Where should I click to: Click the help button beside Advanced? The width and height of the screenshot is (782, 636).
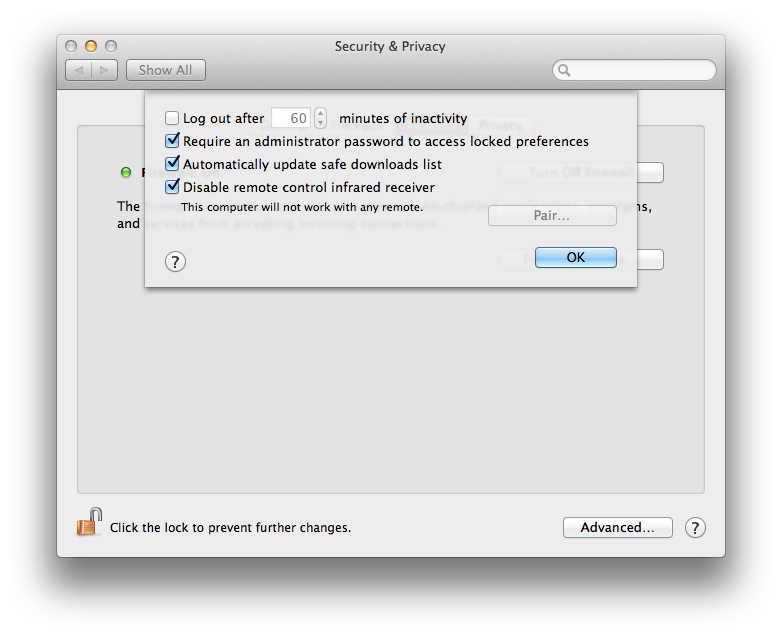pos(695,527)
